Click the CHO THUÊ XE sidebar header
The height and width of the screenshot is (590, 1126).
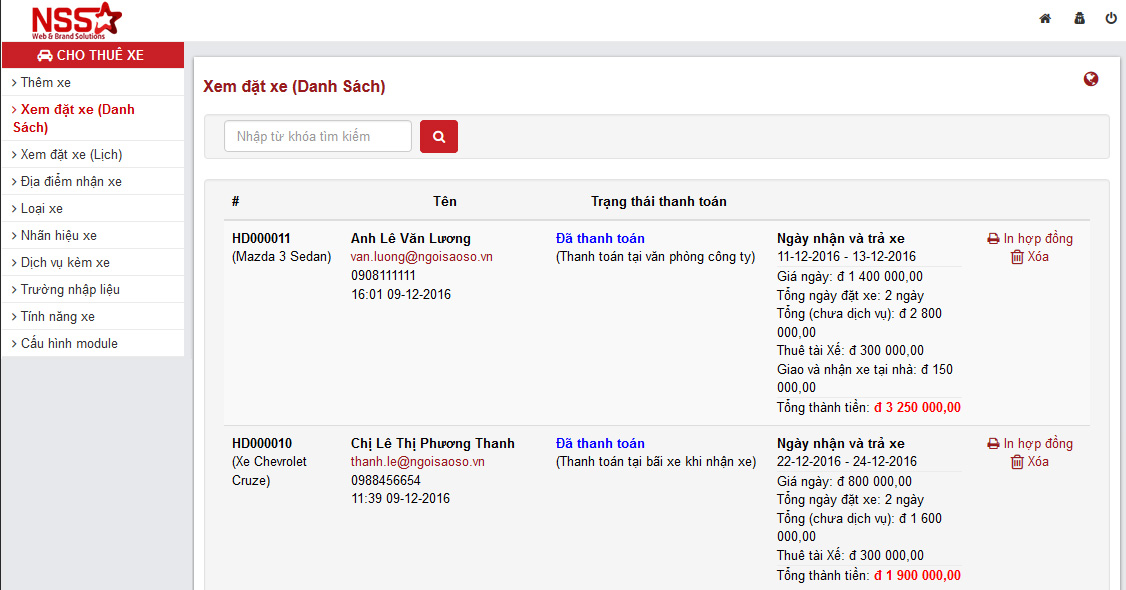92,55
